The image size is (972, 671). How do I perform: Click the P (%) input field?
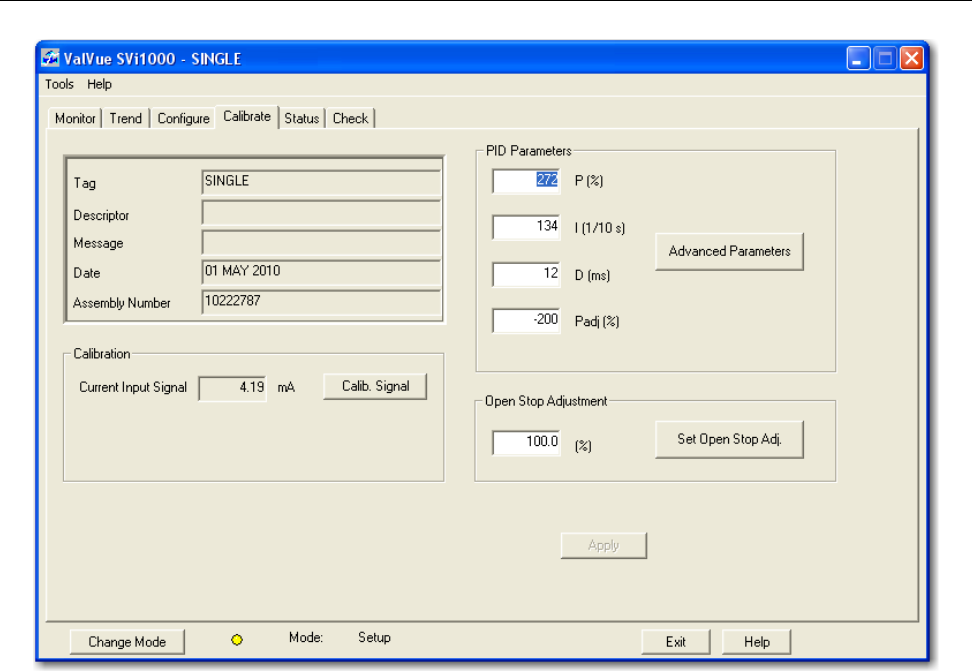(526, 181)
